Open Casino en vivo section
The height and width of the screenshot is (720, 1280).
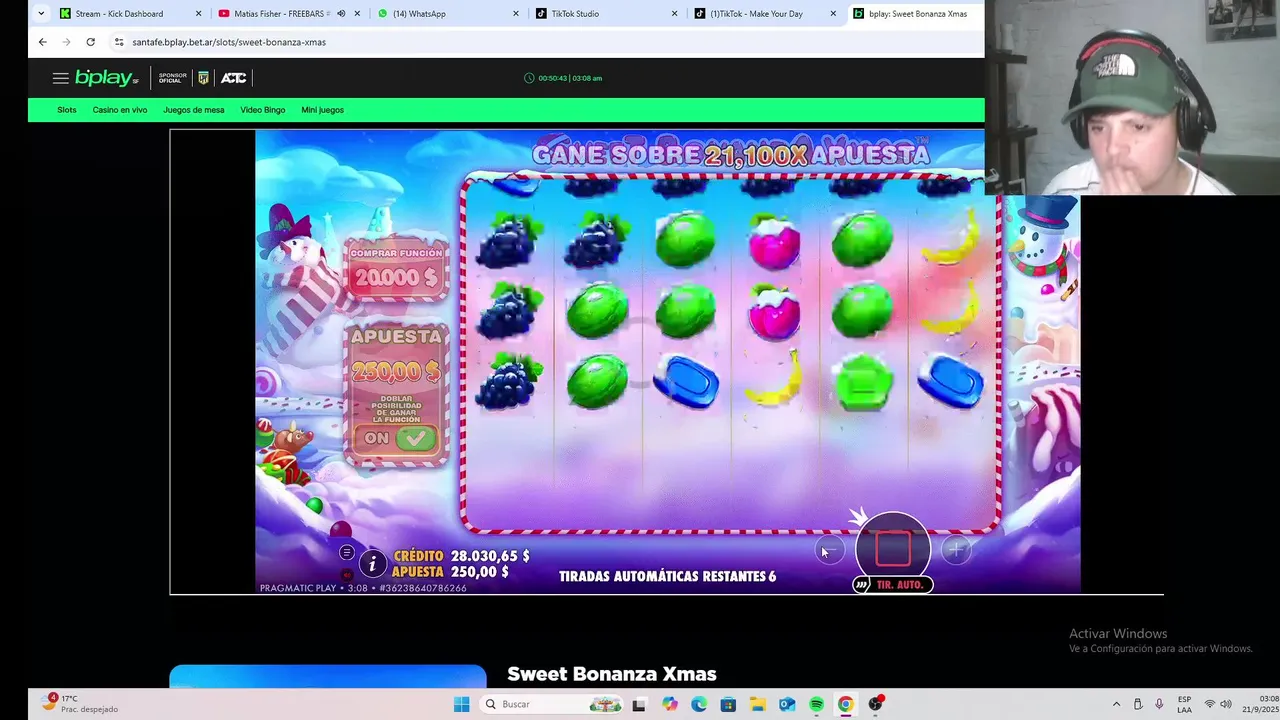click(x=120, y=110)
